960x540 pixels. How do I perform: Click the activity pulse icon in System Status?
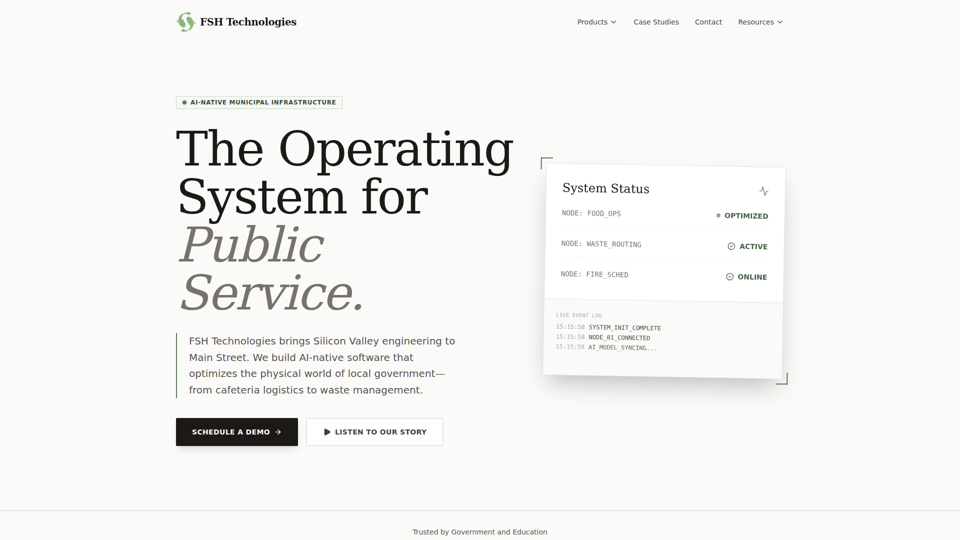tap(763, 191)
